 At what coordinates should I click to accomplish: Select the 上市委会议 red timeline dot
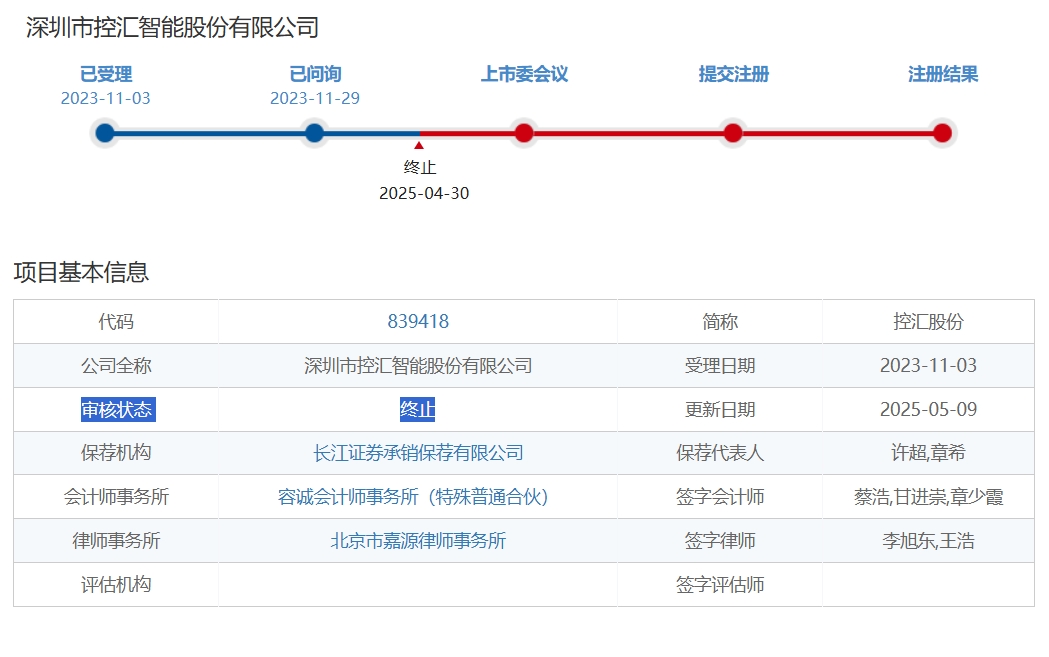tap(524, 132)
